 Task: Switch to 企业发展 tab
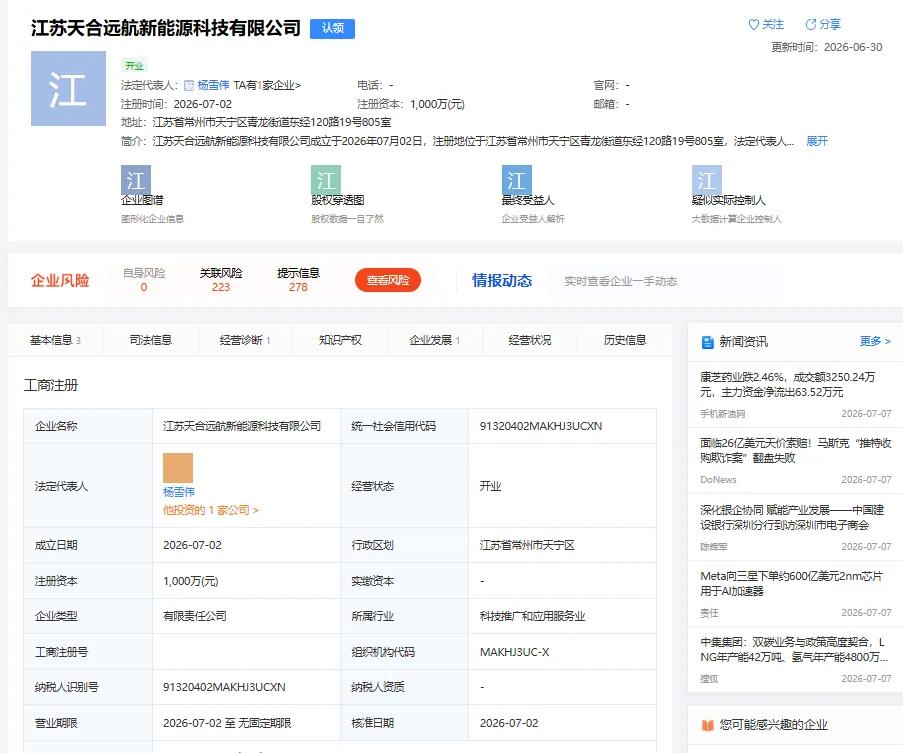click(x=434, y=340)
